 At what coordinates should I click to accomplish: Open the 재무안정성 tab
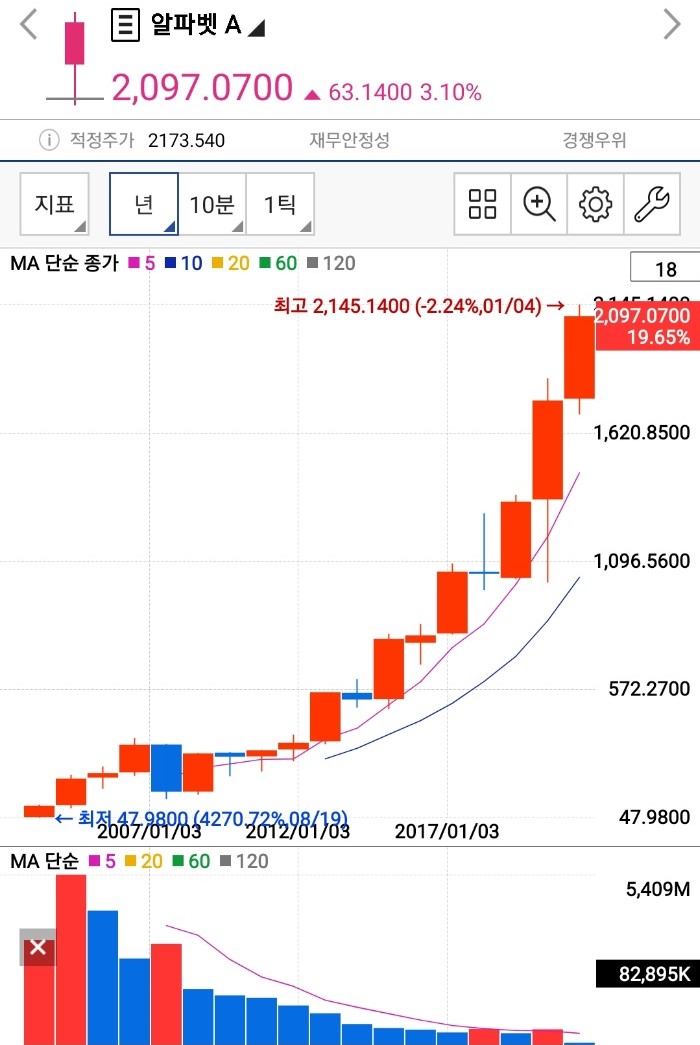pyautogui.click(x=349, y=140)
